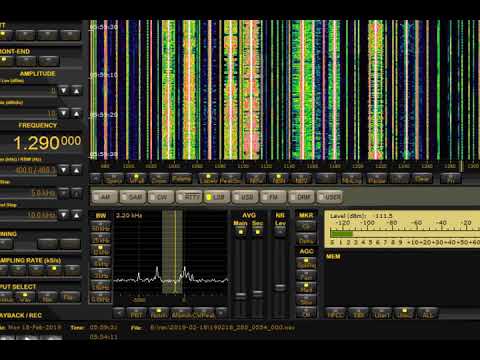Screen dimensions: 480x360
Task: Set AGC to Fast
Action: point(306,275)
